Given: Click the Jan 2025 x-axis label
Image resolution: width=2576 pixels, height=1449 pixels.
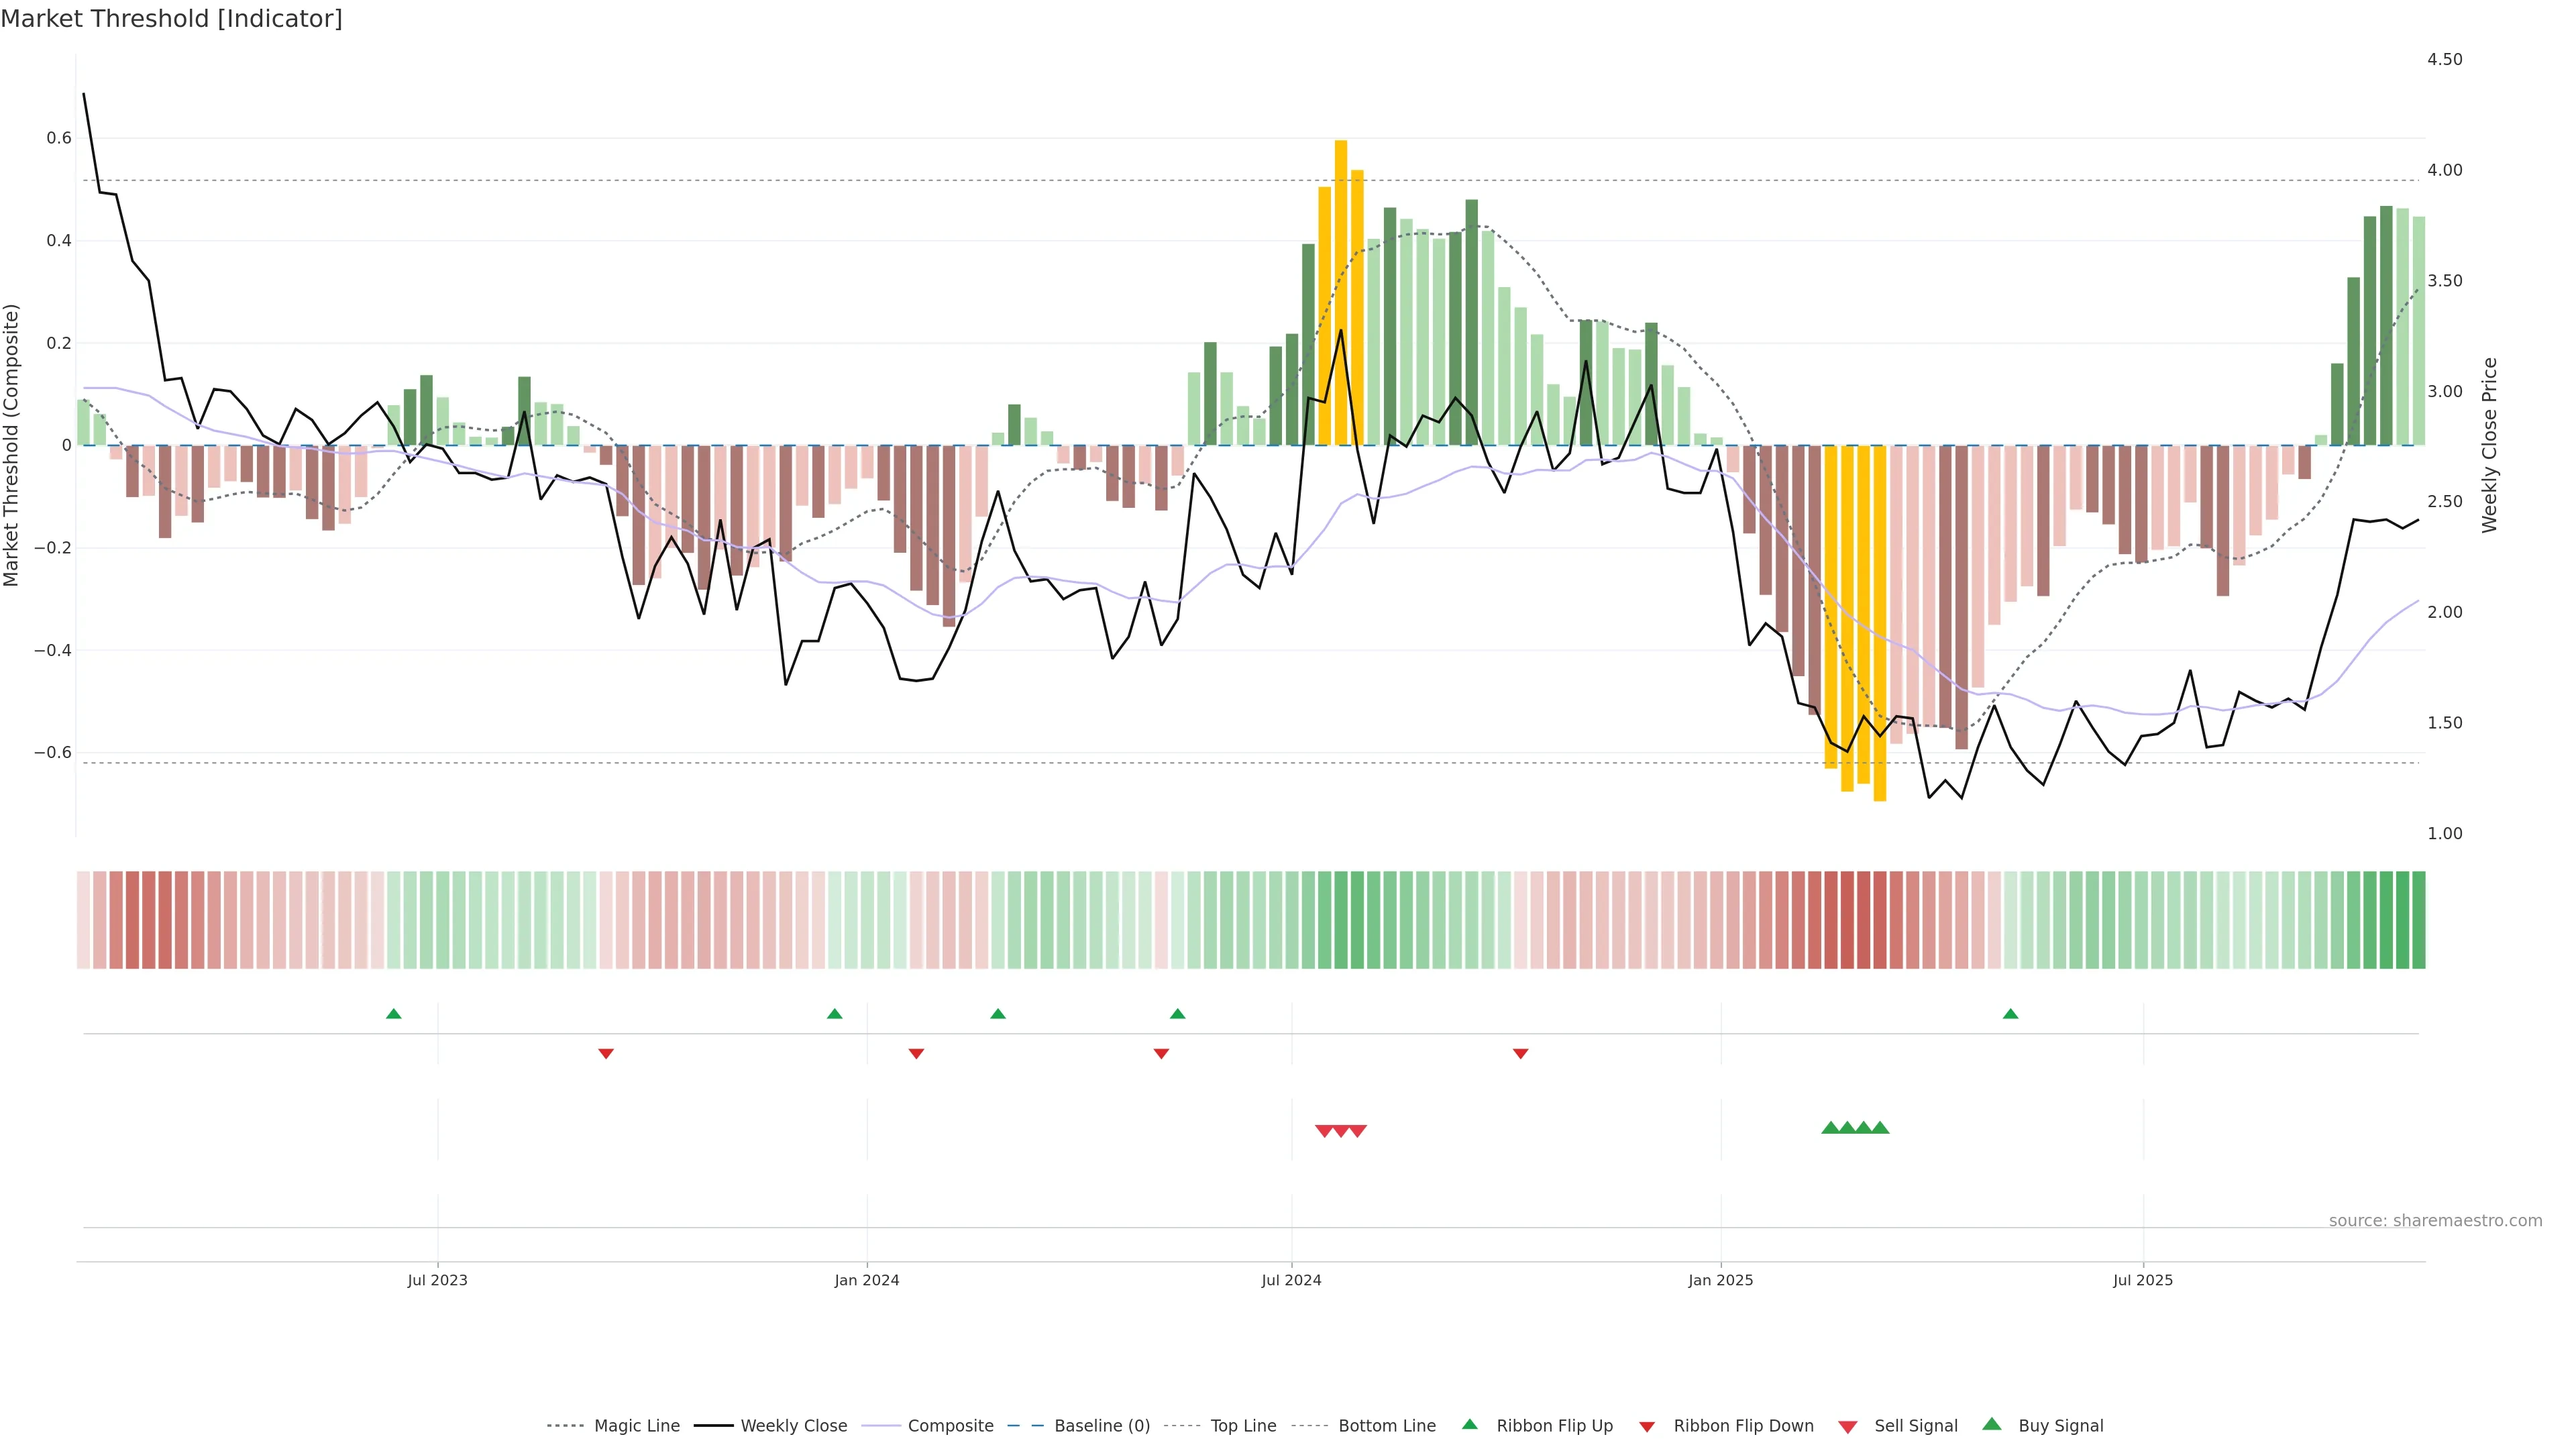Looking at the screenshot, I should point(1720,1280).
